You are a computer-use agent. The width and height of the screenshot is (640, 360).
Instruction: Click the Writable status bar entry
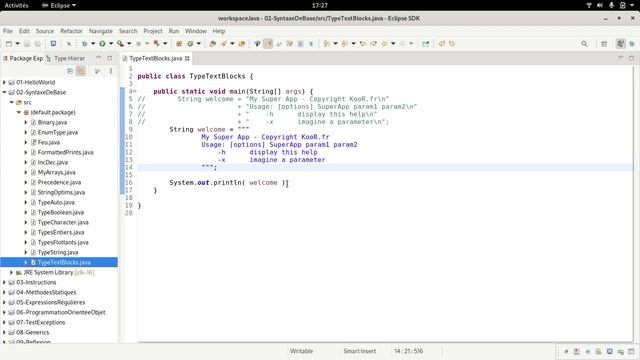point(302,351)
